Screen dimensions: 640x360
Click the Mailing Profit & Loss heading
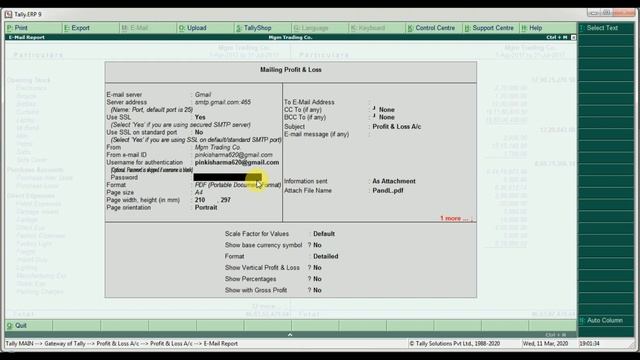[291, 70]
